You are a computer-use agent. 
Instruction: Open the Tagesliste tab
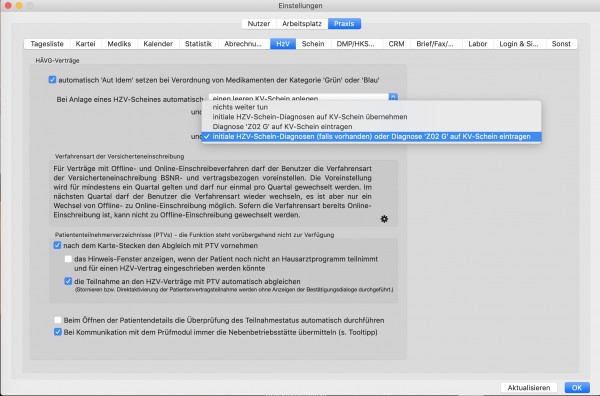(47, 44)
